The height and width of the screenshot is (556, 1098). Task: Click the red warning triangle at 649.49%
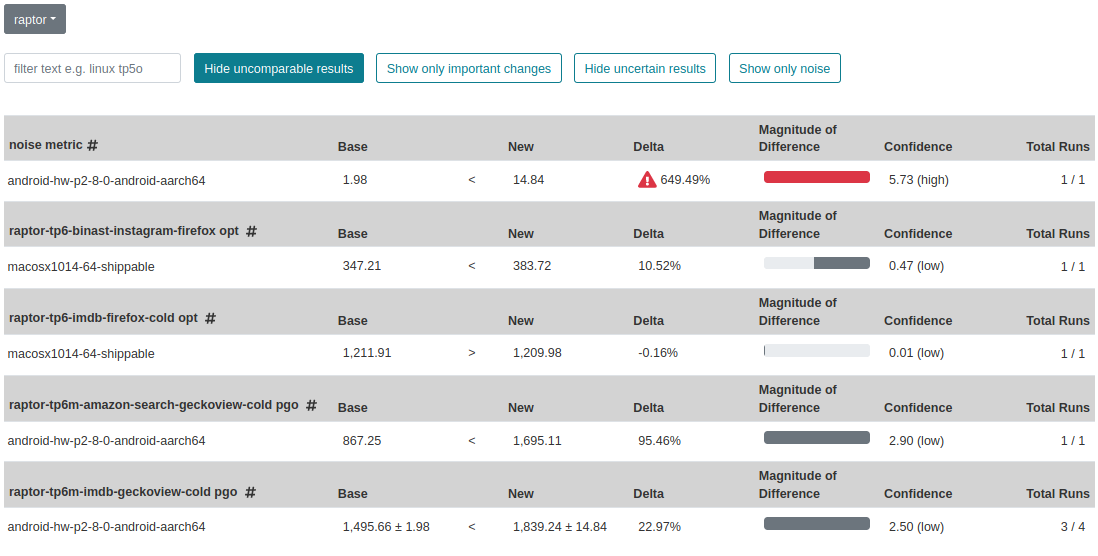pyautogui.click(x=647, y=180)
